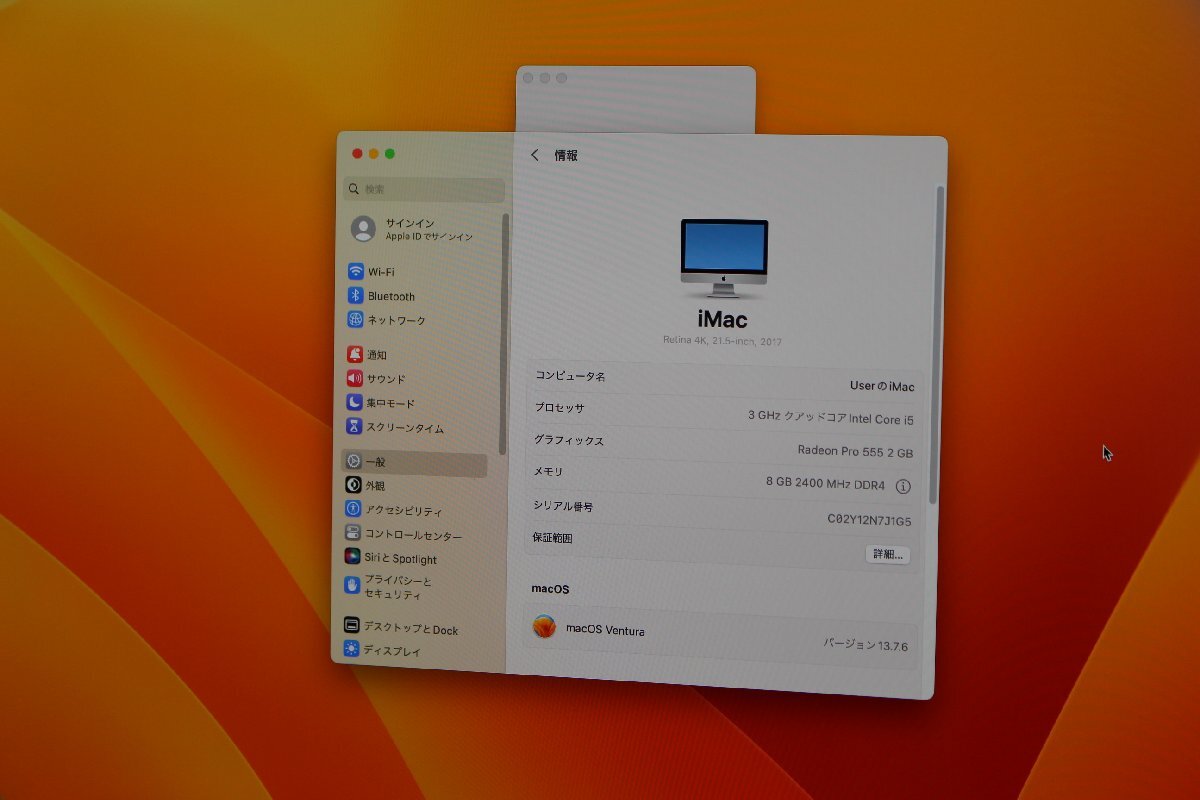
Task: Select the 外観 label in sidebar
Action: 375,486
